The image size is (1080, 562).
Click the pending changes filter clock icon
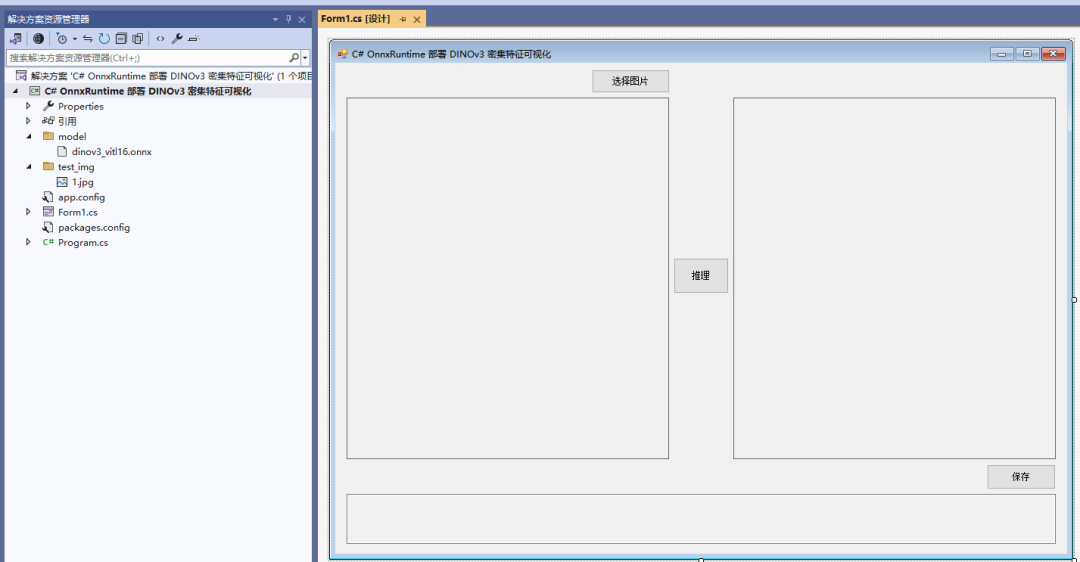coord(62,39)
